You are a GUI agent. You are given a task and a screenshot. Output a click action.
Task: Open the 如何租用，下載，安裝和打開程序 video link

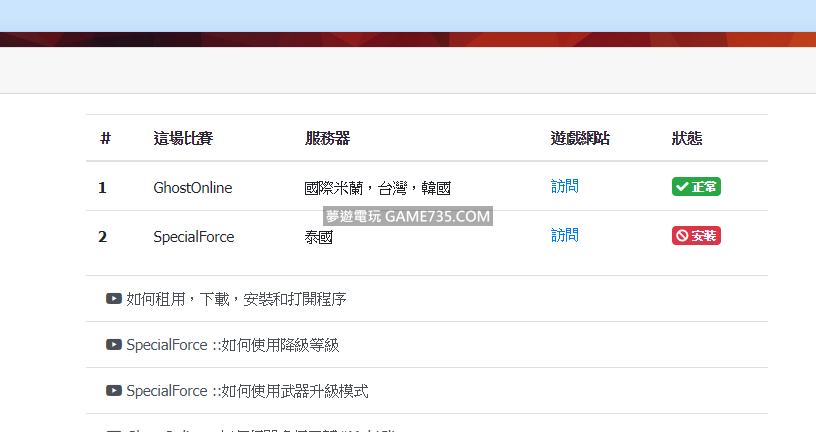coord(236,299)
